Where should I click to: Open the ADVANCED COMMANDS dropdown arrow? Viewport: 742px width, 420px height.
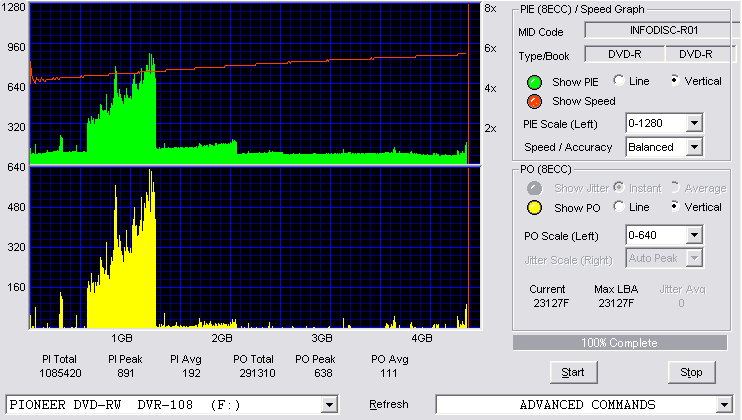click(724, 405)
